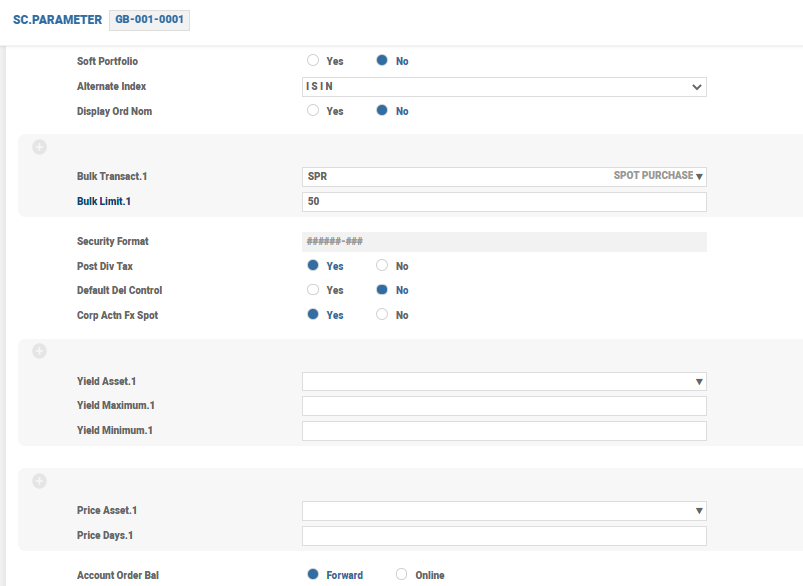Select No for Corp Actn Fx Spot
The image size is (803, 586).
(x=382, y=315)
